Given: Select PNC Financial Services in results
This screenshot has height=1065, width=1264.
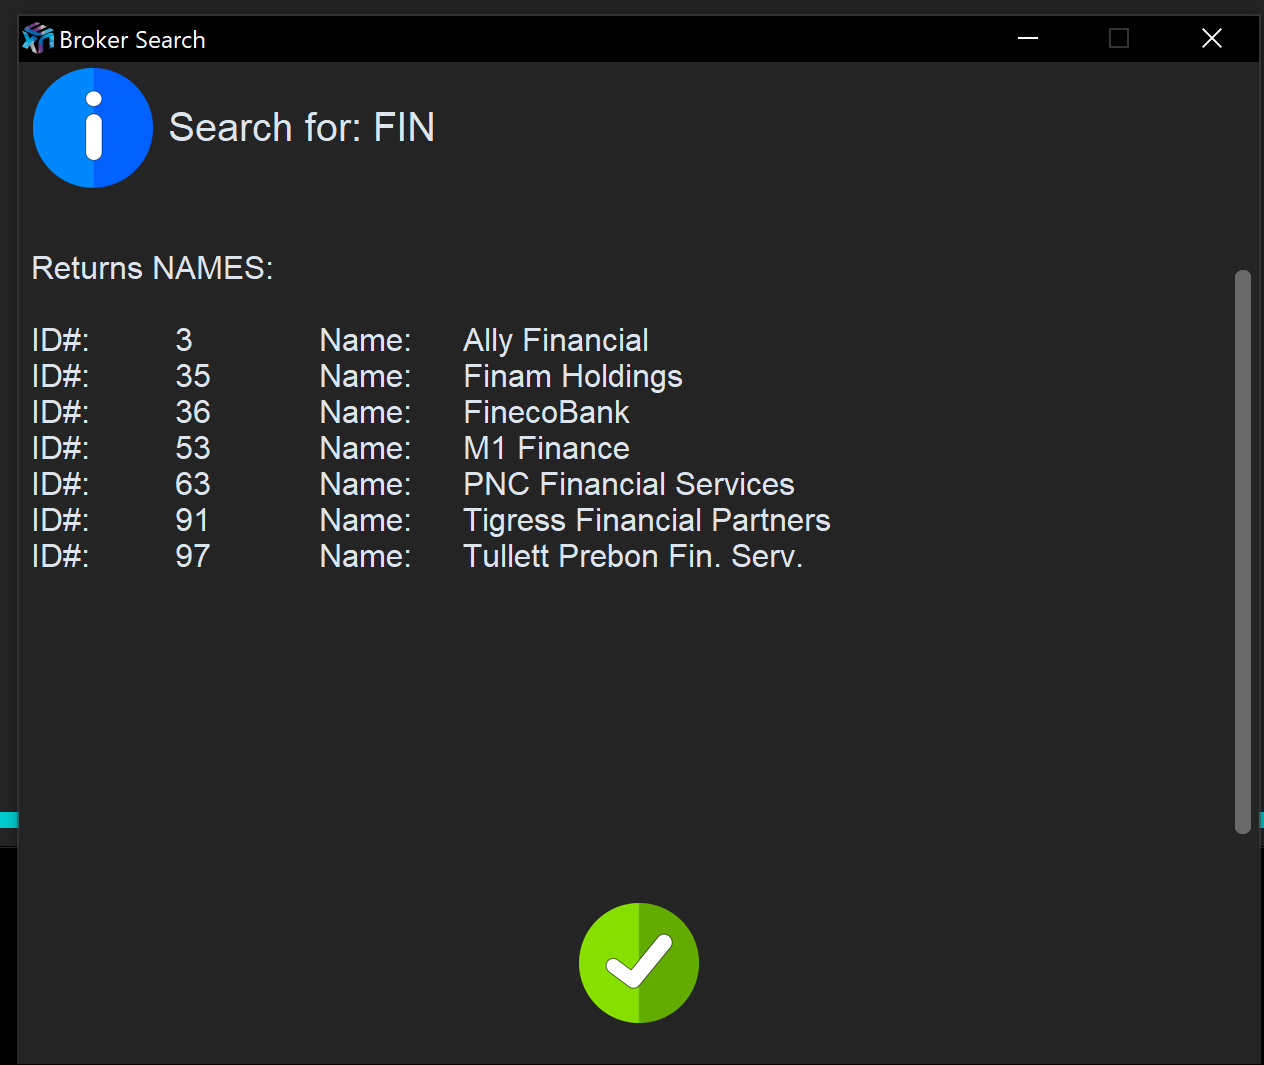Looking at the screenshot, I should (x=628, y=485).
